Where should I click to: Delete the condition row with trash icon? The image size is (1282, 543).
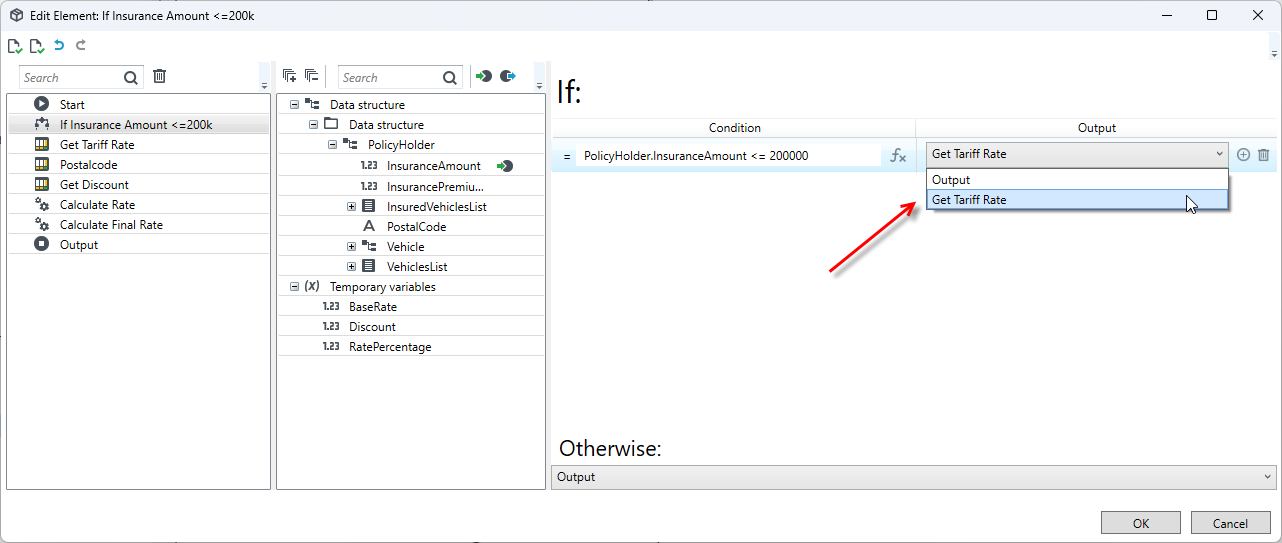(1263, 155)
